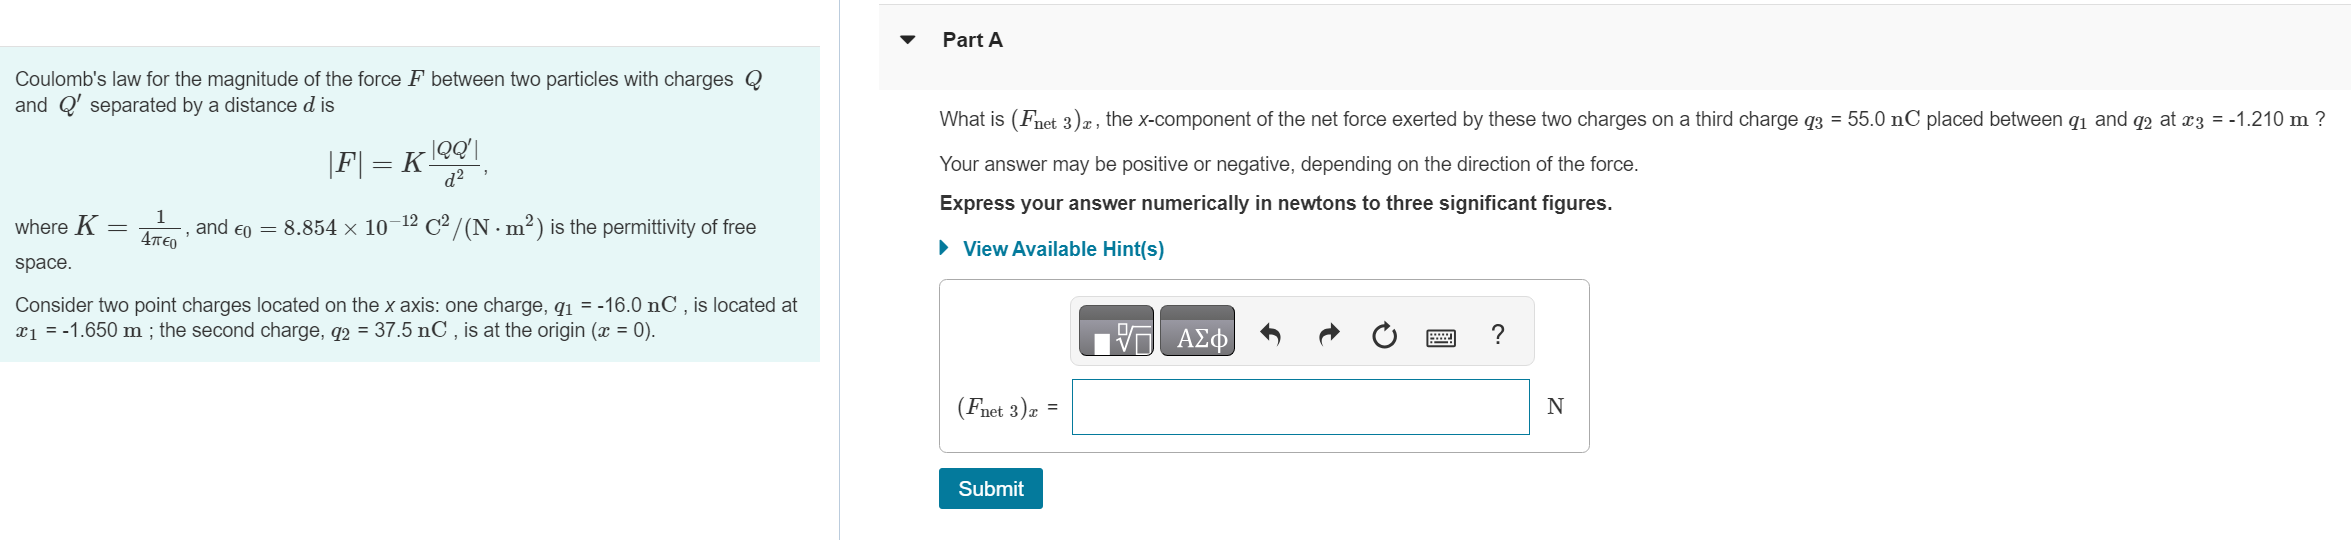Expand hints using the blue triangle
This screenshot has width=2351, height=540.
tap(944, 248)
